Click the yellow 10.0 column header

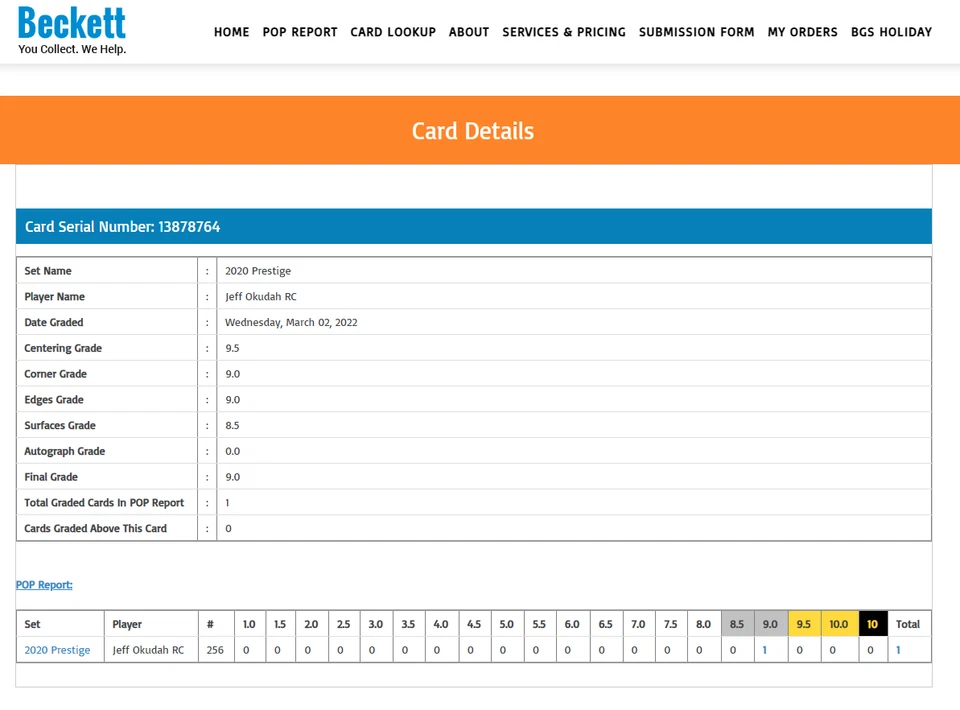tap(838, 624)
